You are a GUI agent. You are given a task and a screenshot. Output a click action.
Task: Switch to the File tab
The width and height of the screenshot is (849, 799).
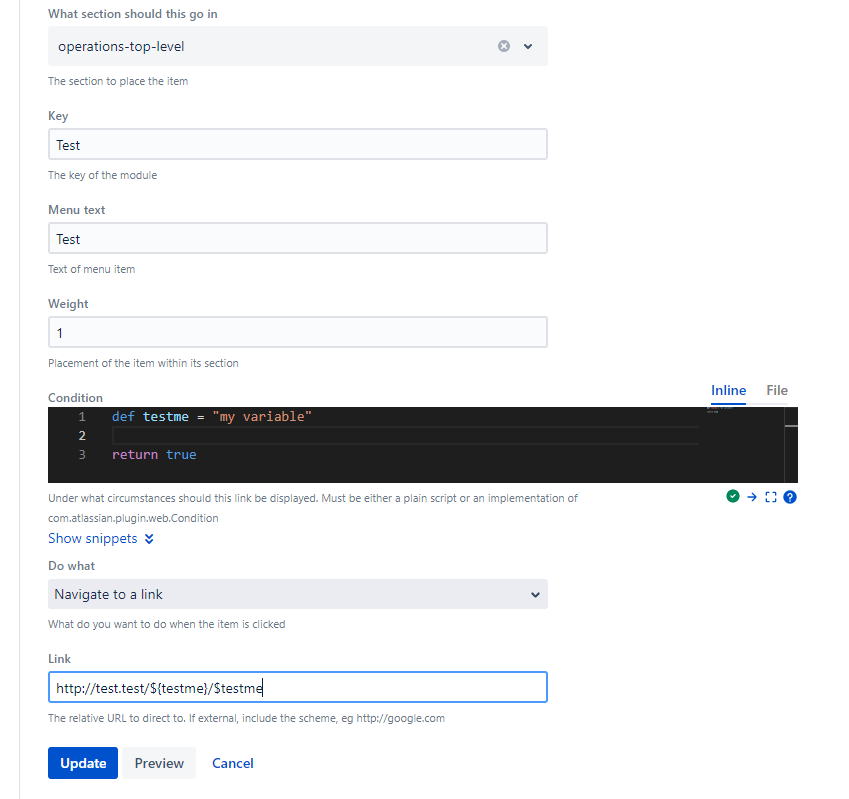[x=777, y=391]
